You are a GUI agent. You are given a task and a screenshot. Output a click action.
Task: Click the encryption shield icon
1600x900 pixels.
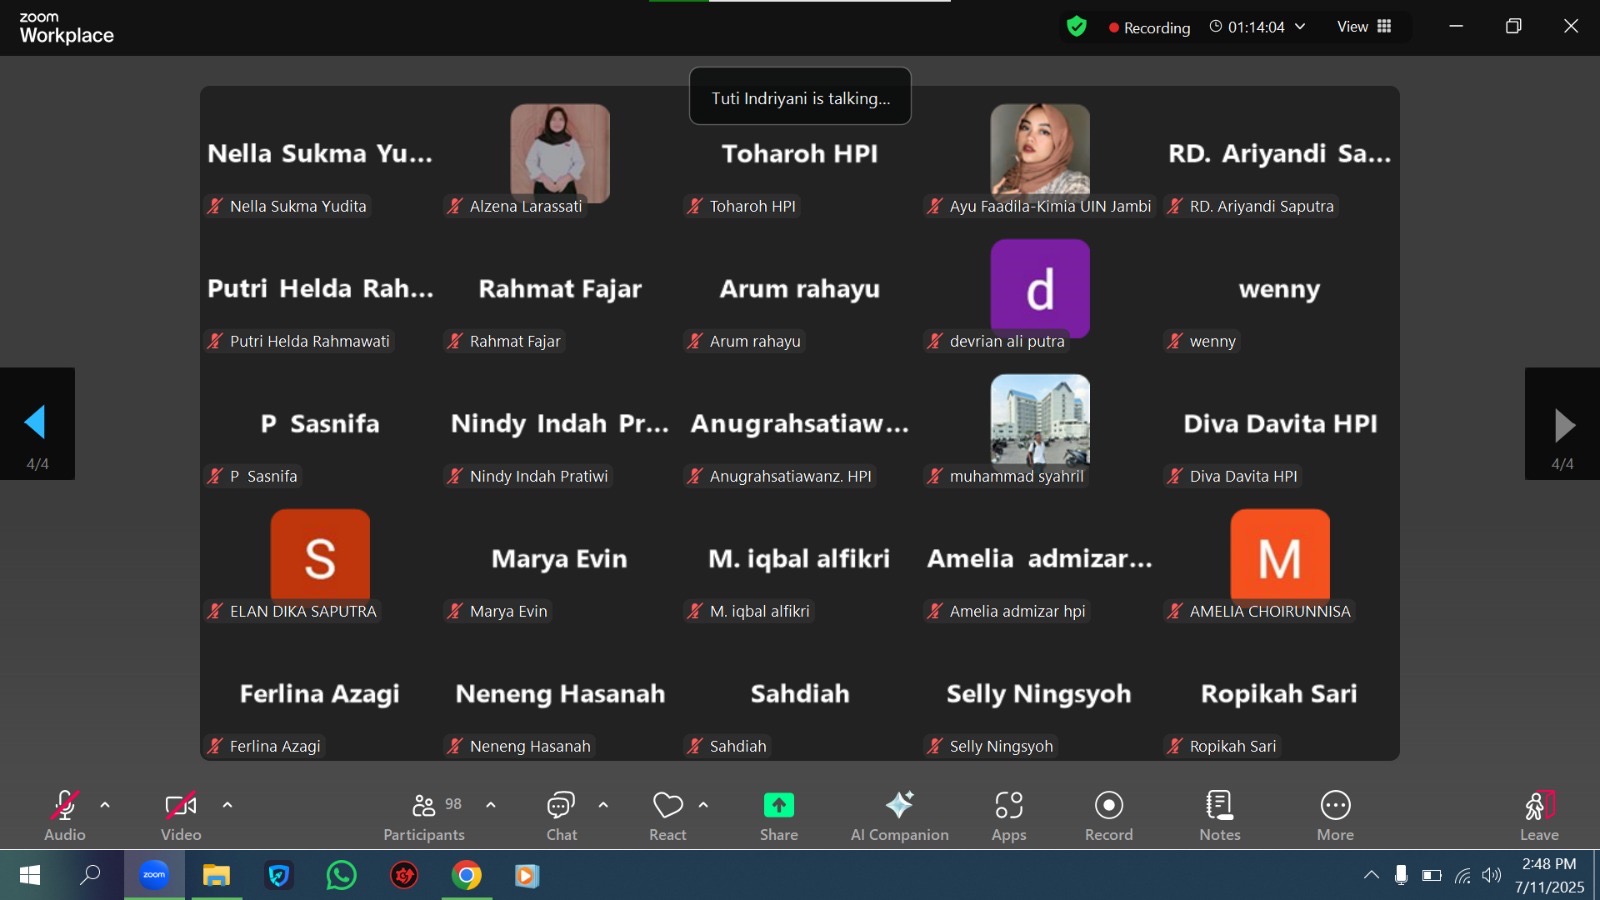pos(1077,27)
